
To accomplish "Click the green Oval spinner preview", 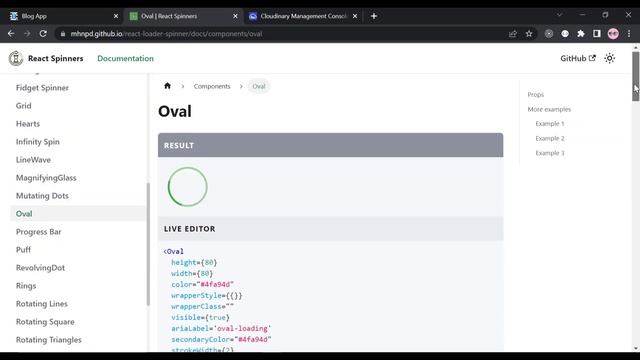I will click(188, 187).
